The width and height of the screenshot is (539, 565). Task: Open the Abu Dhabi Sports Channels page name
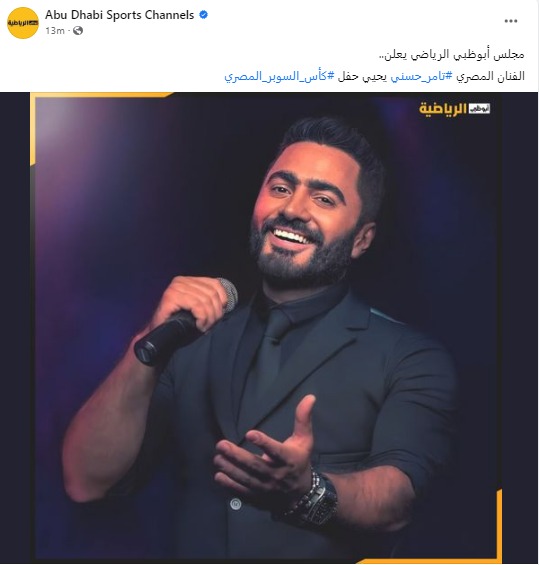pos(119,15)
